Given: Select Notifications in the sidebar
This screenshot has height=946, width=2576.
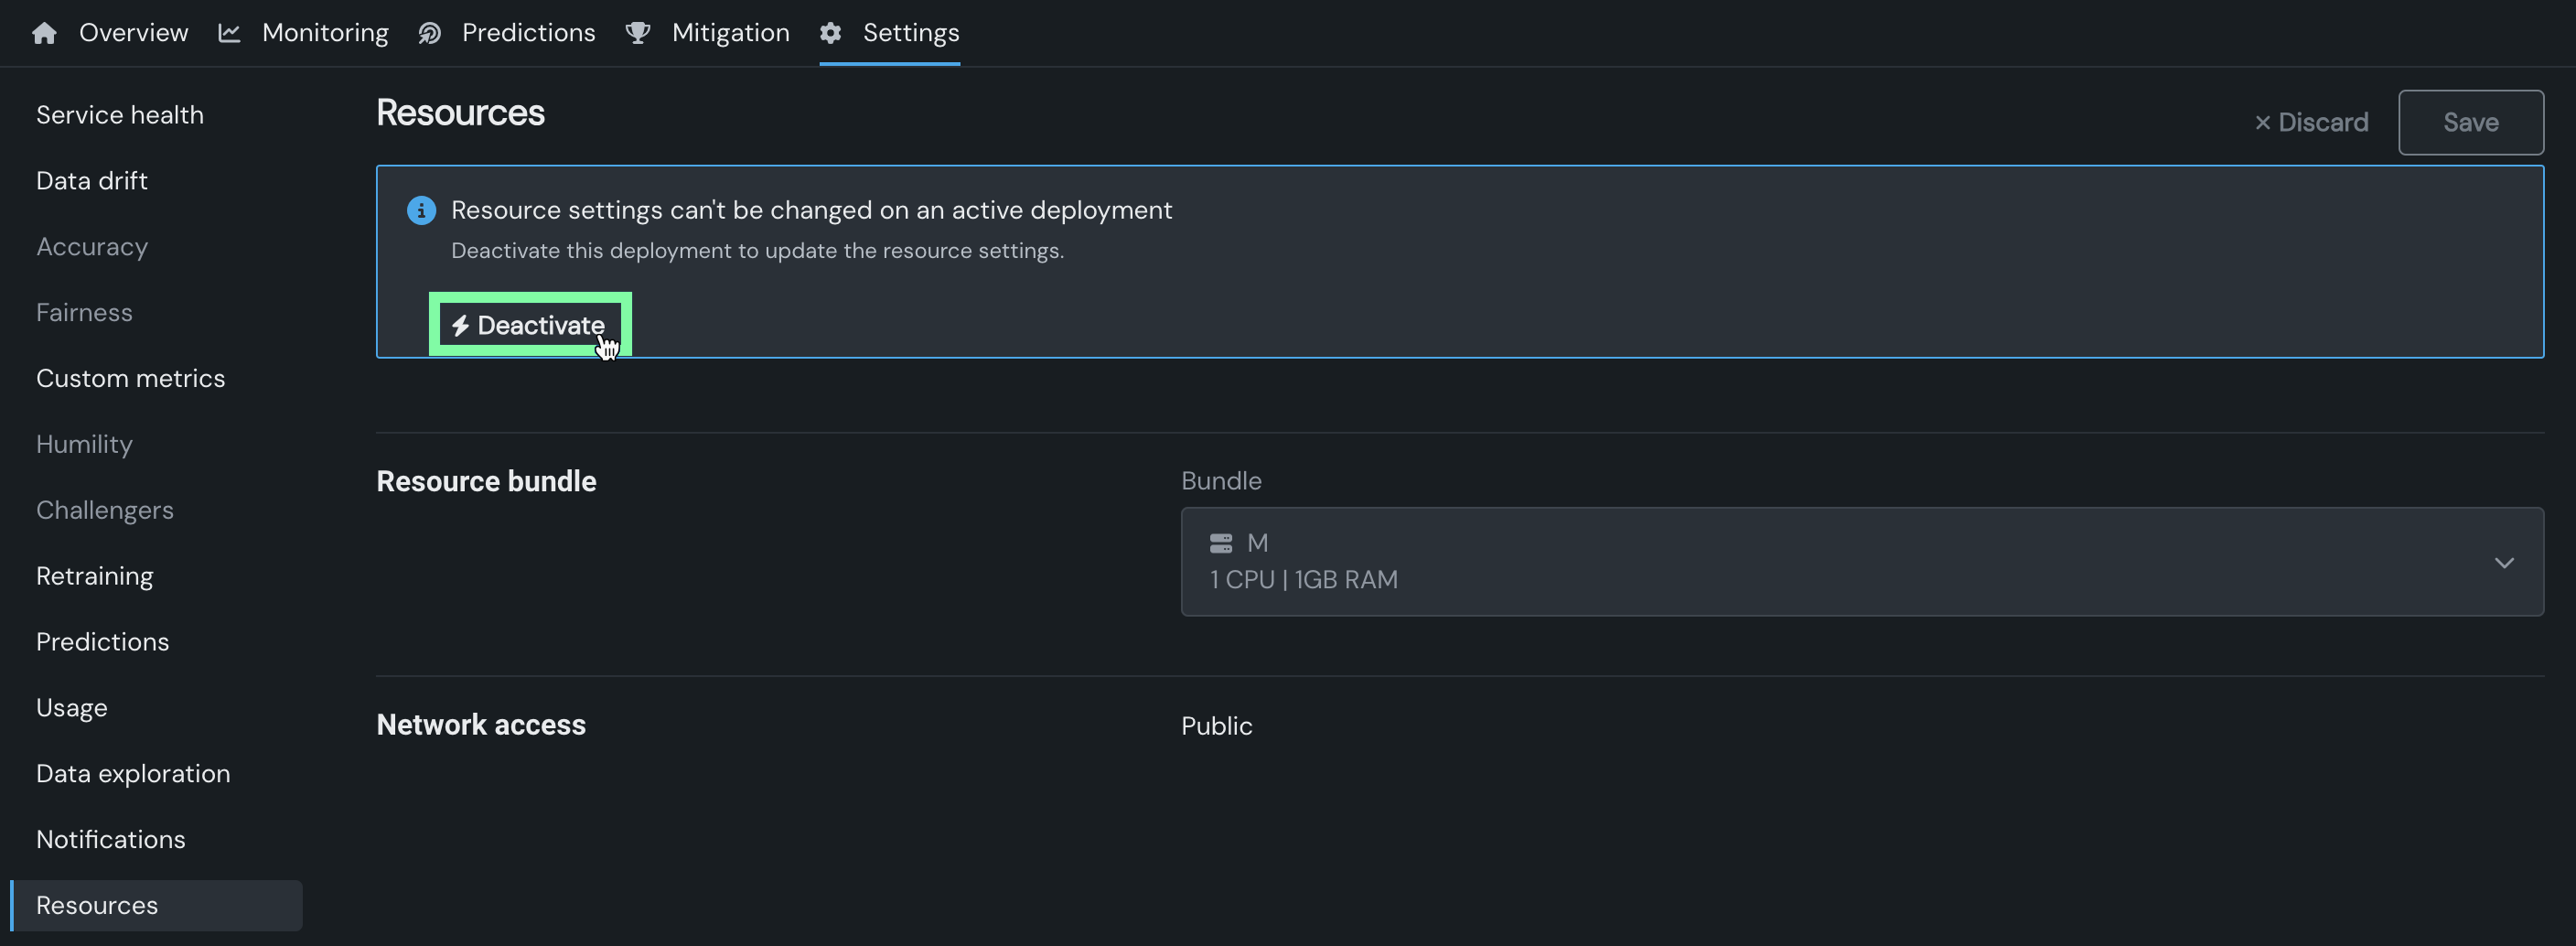Looking at the screenshot, I should [111, 839].
